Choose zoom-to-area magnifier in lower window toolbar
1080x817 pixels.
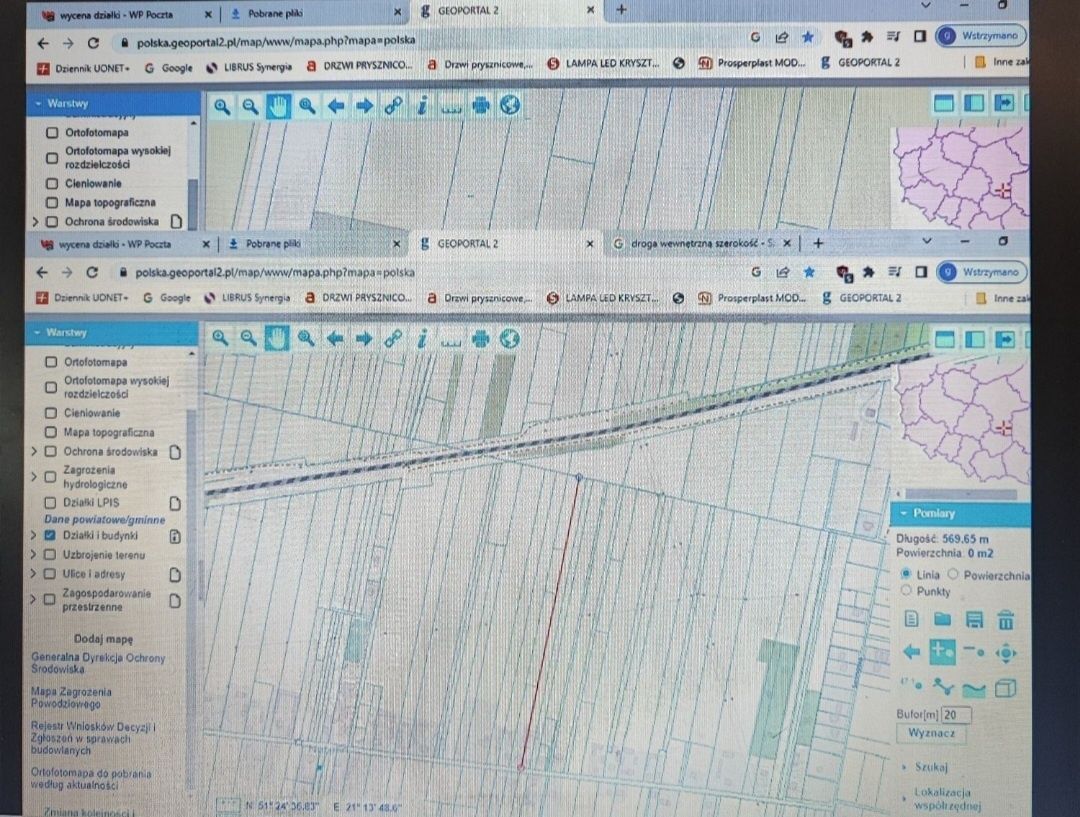306,338
